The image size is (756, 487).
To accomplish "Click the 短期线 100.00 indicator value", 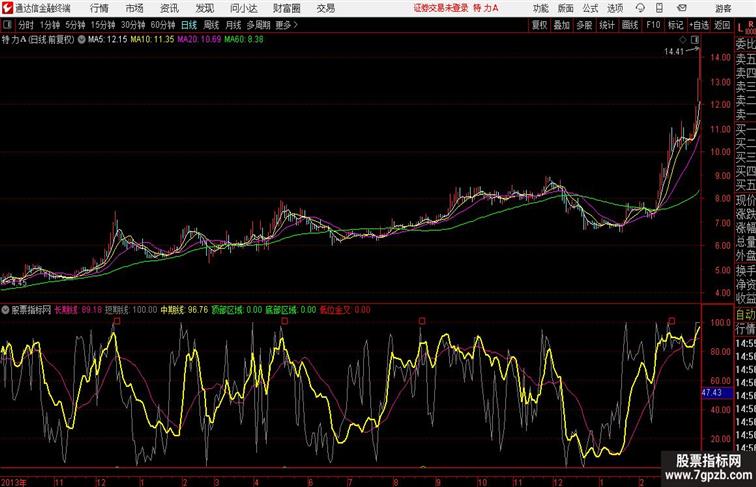I will tap(131, 310).
